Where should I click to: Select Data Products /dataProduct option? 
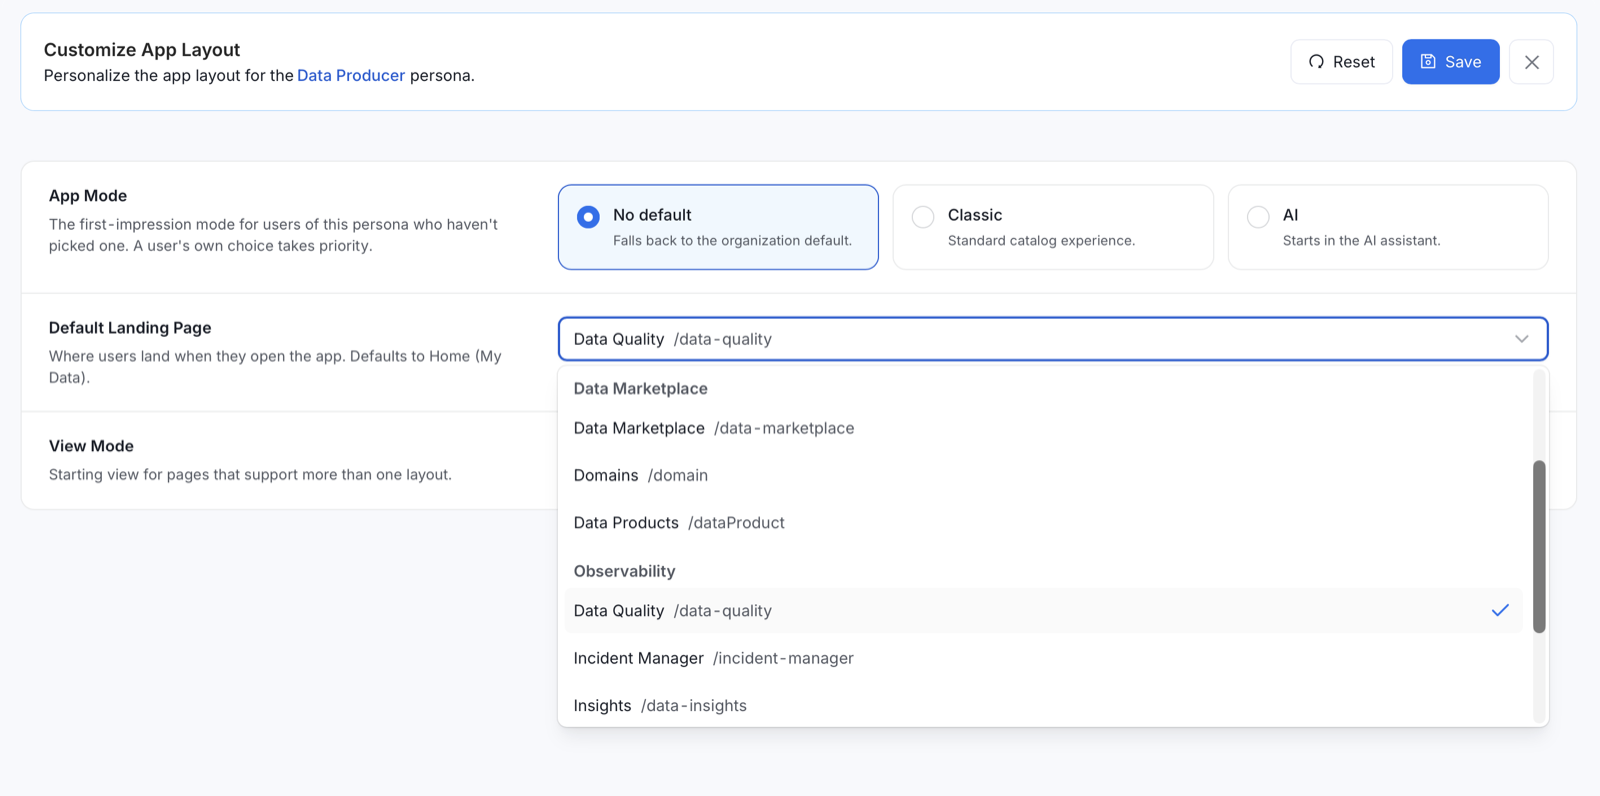tap(1043, 523)
